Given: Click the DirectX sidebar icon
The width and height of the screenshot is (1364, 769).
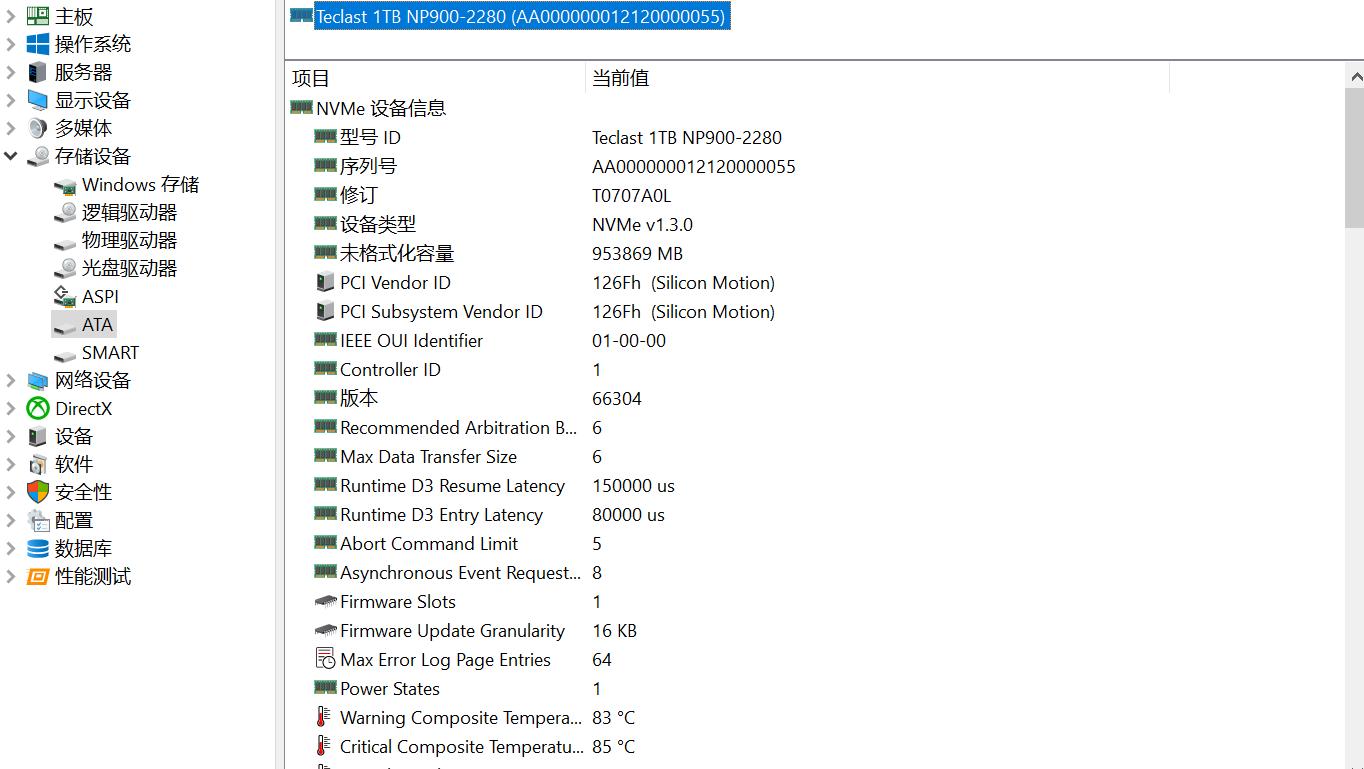Looking at the screenshot, I should [37, 409].
